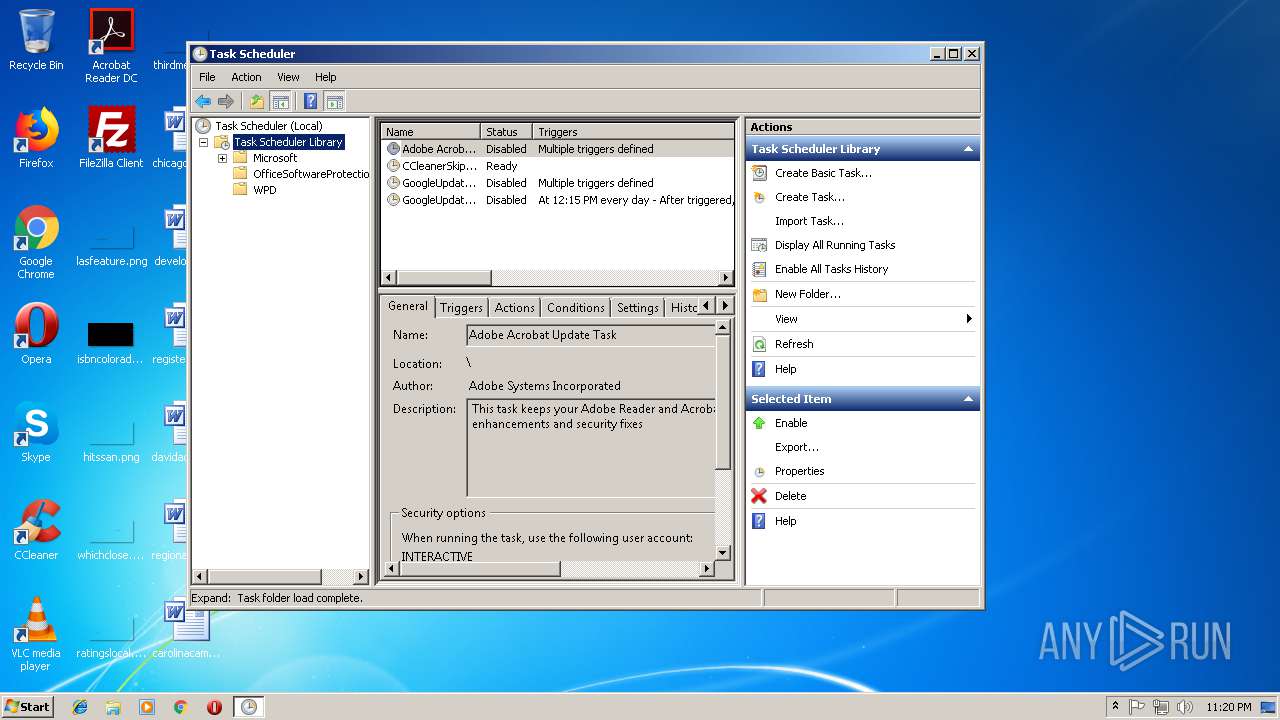This screenshot has height=720, width=1280.
Task: Toggle the Show/Hide Action Pane icon
Action: pyautogui.click(x=335, y=101)
